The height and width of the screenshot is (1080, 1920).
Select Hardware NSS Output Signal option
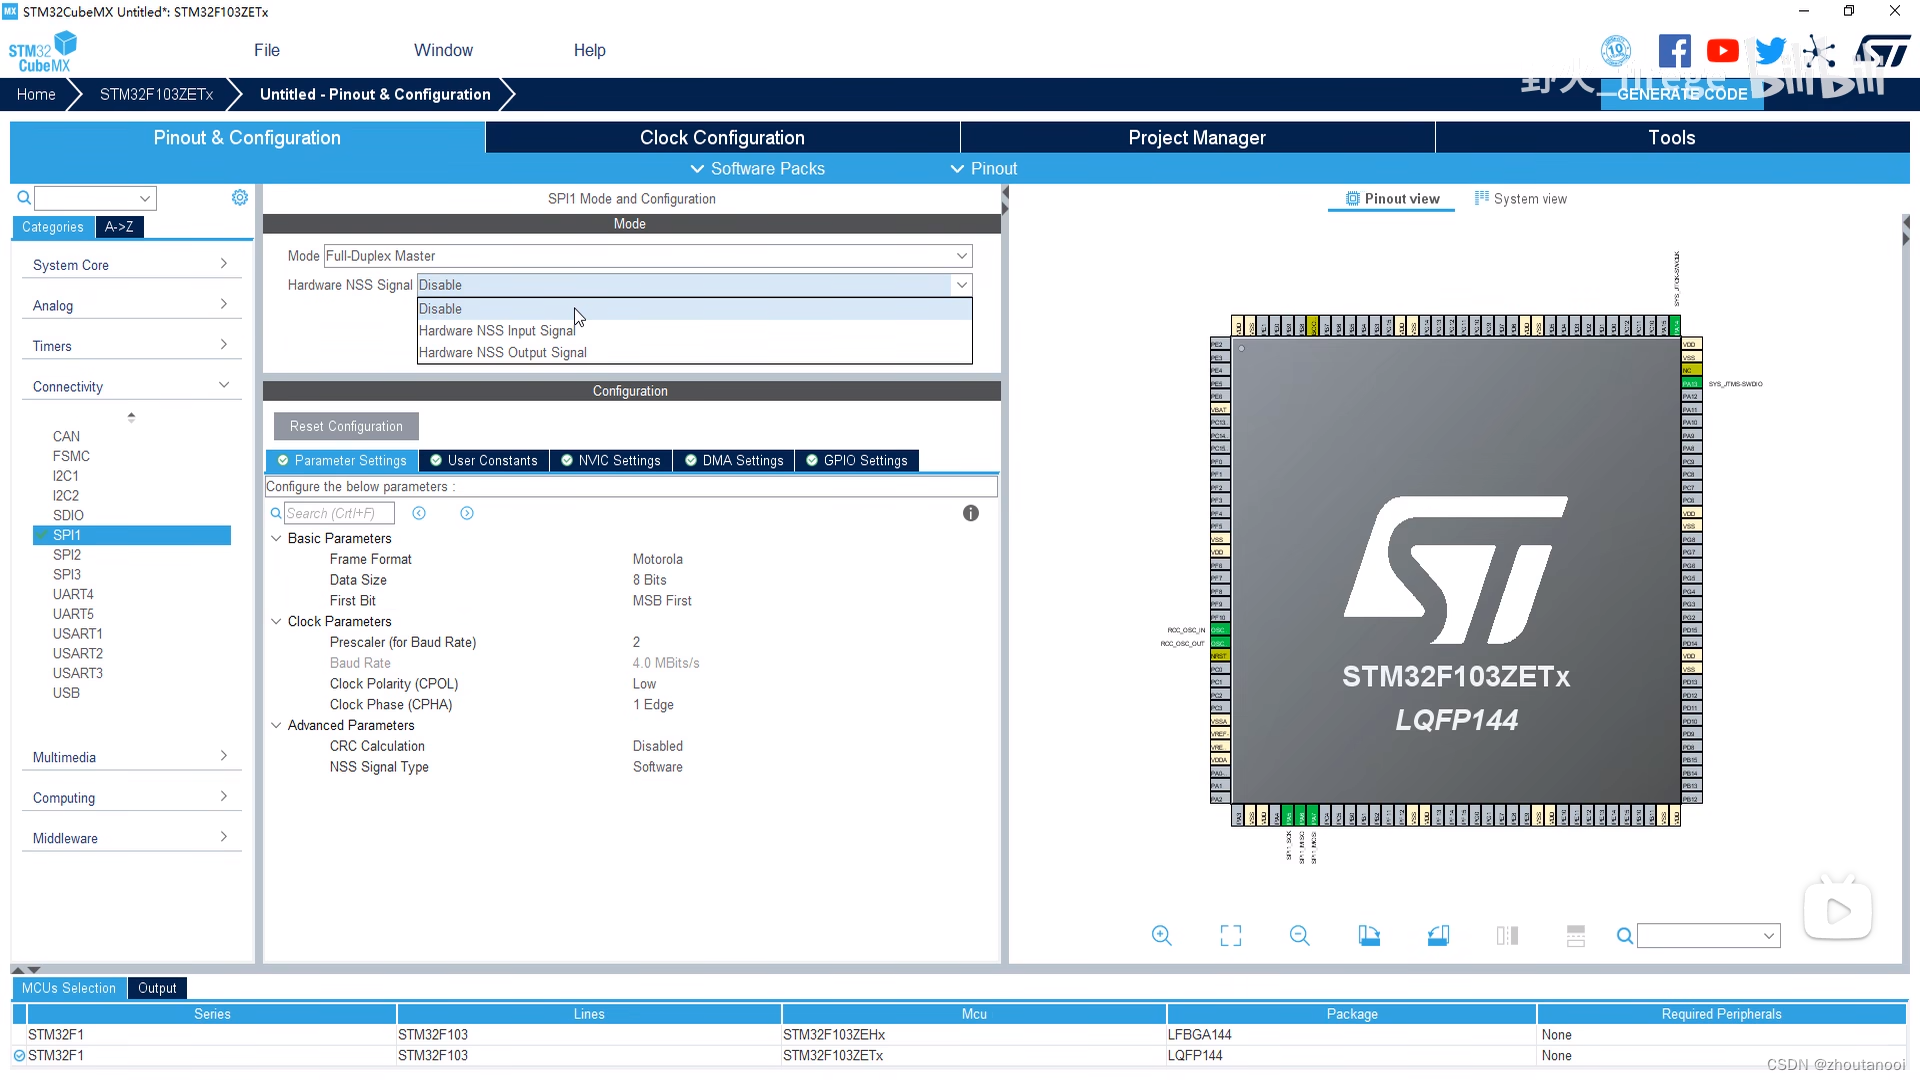(501, 352)
